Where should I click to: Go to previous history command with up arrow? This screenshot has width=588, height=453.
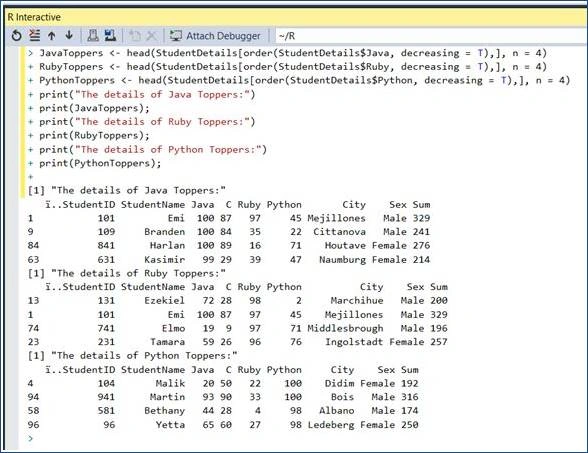pyautogui.click(x=52, y=36)
